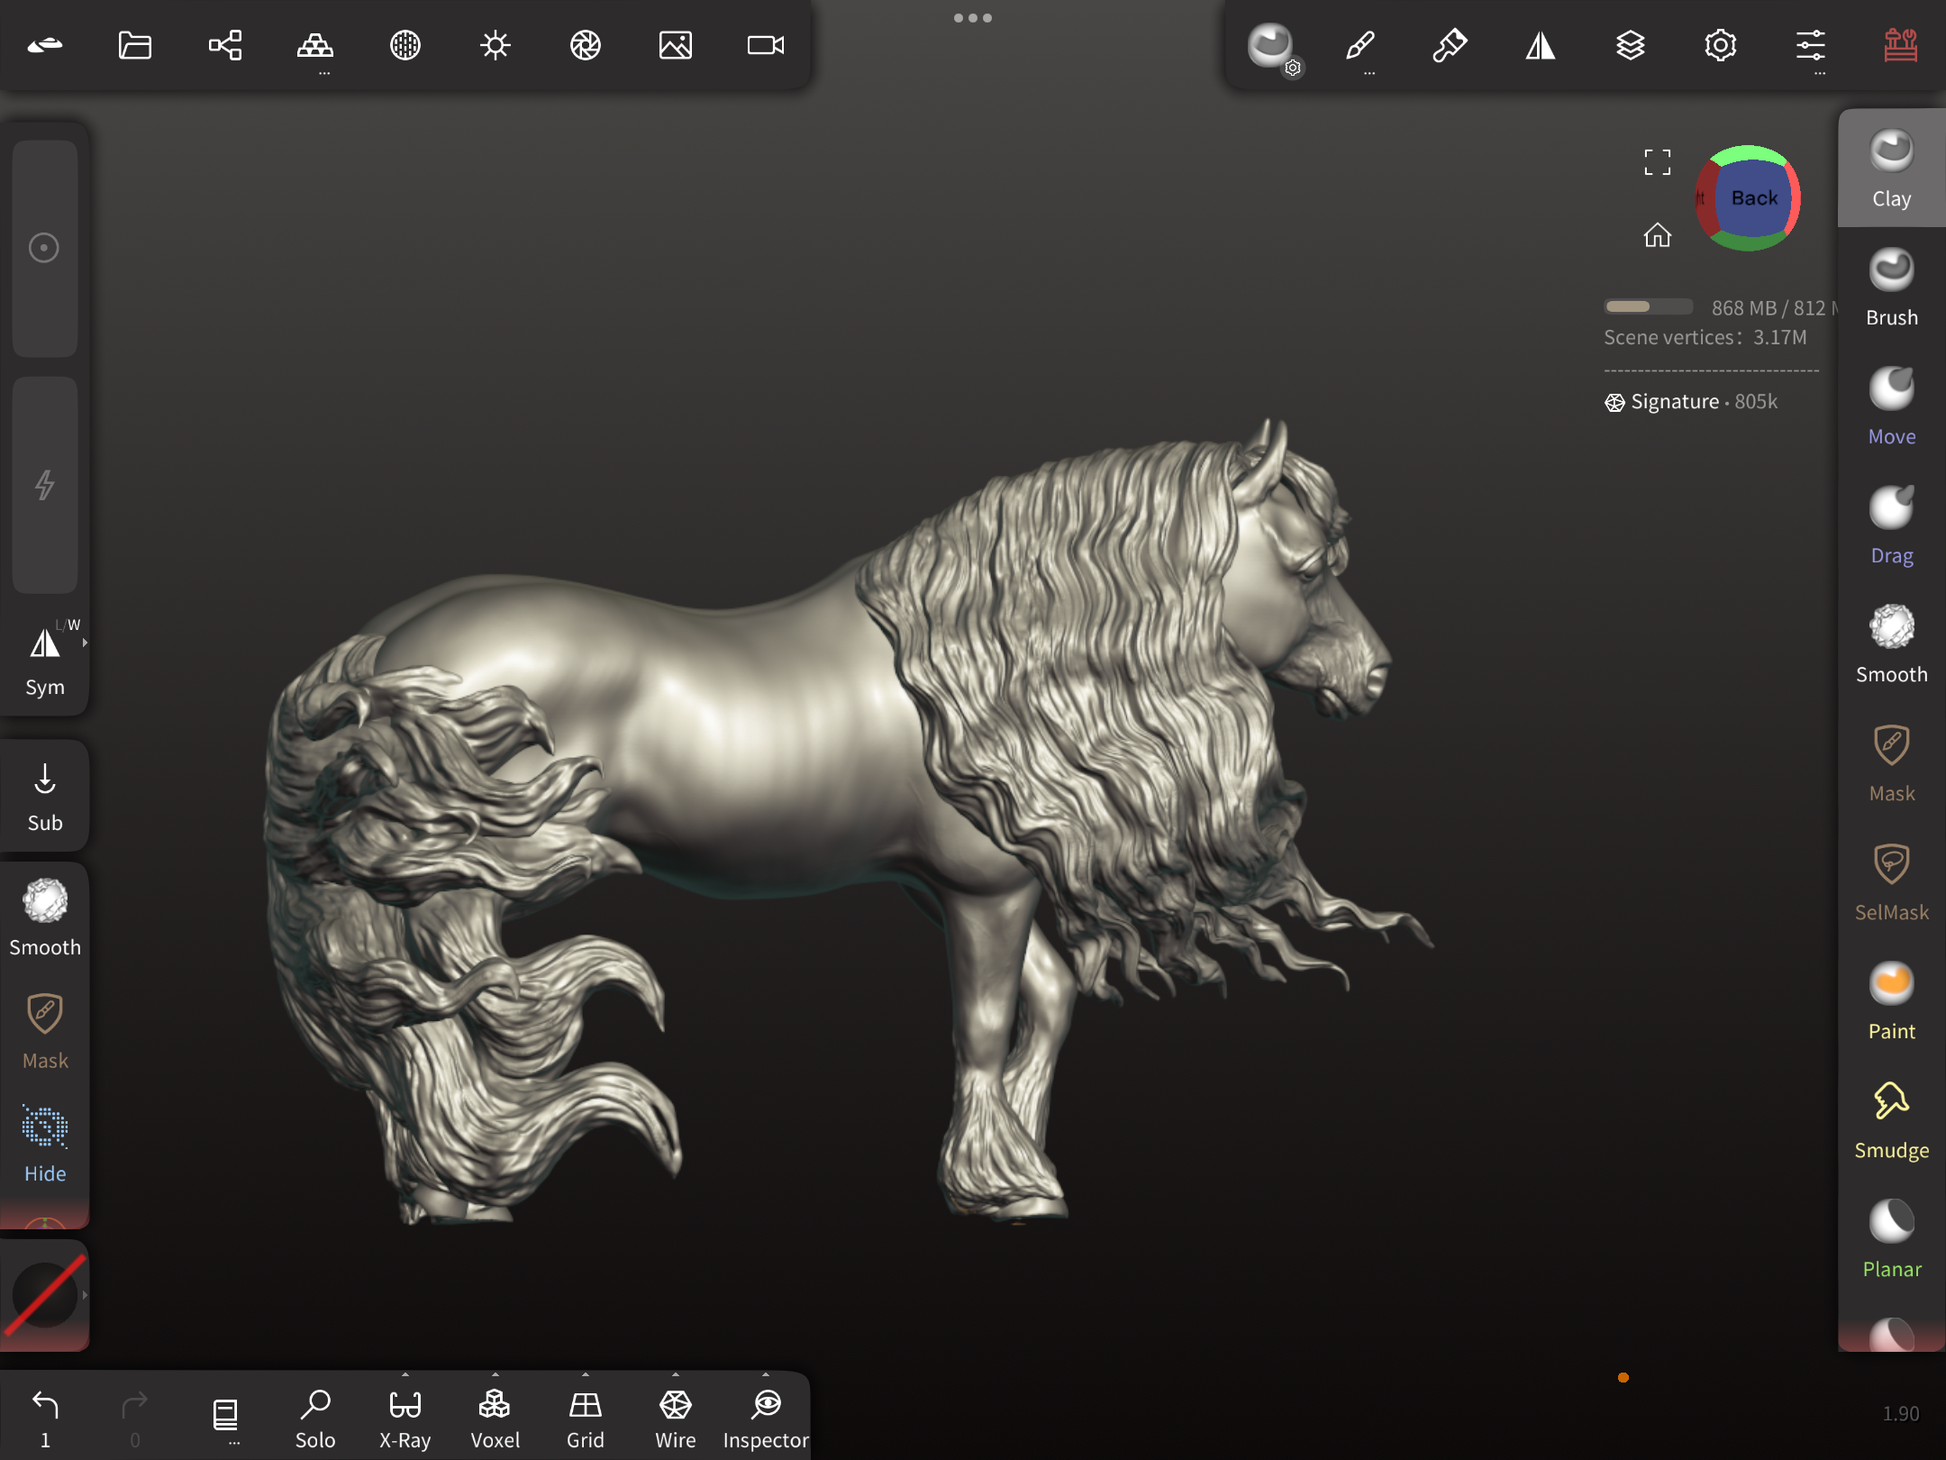
Task: Select the Drag tool
Action: (x=1890, y=525)
